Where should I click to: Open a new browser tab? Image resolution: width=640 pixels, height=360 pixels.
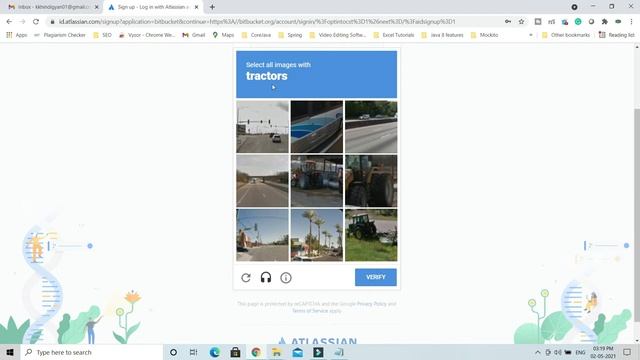click(212, 7)
